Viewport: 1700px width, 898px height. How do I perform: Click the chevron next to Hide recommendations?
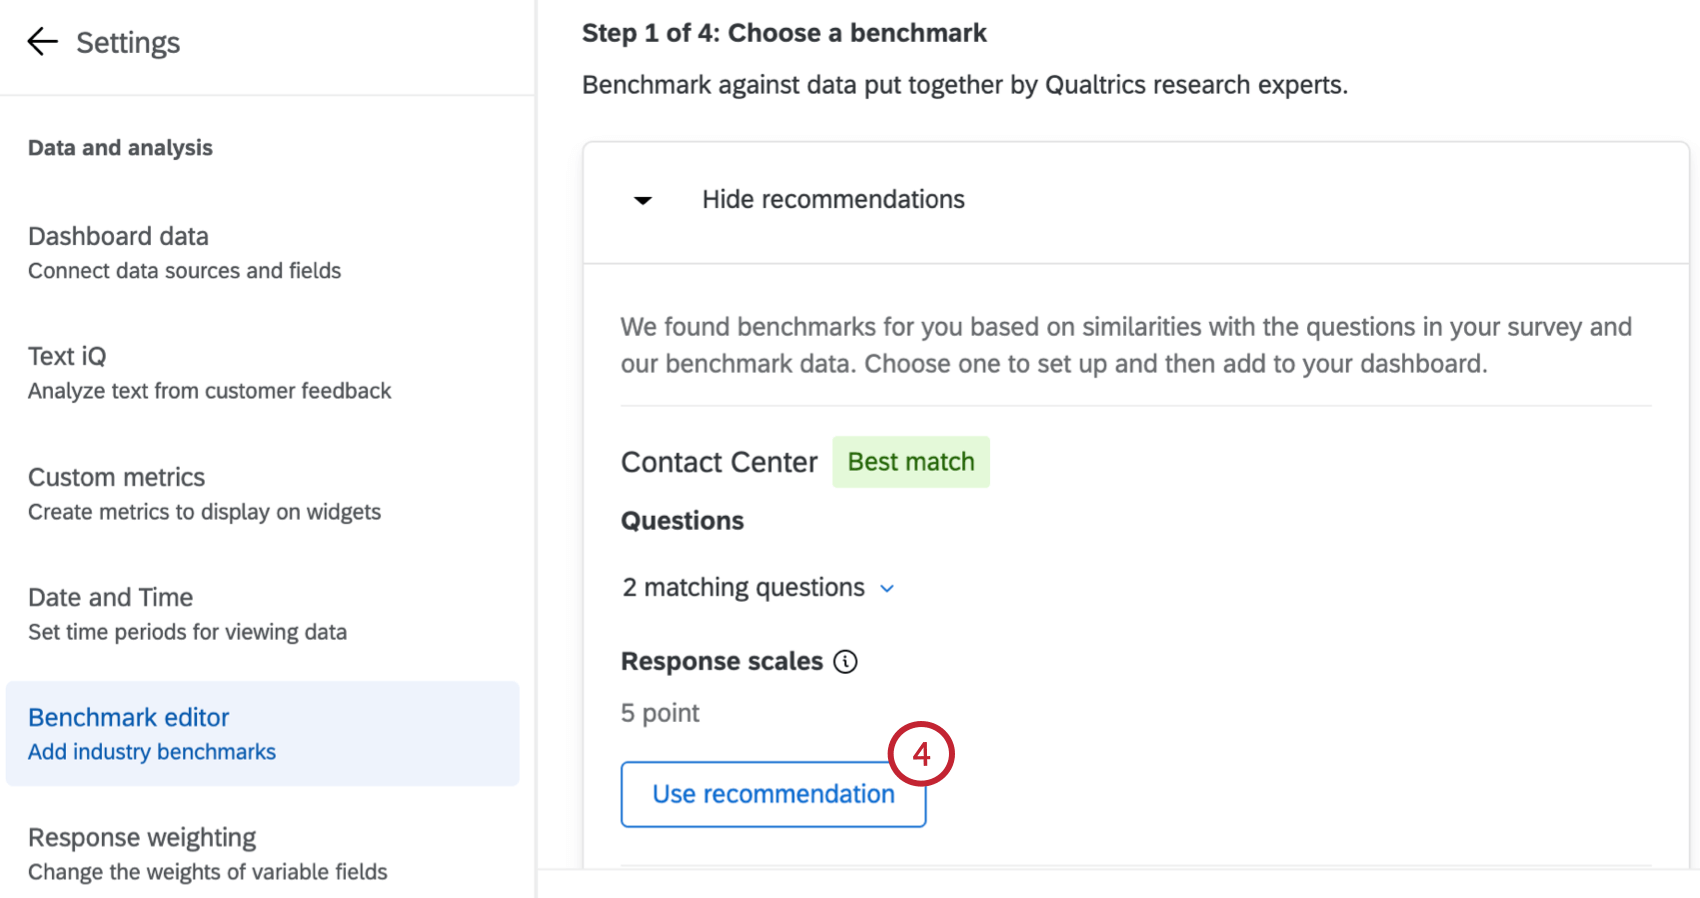click(x=641, y=200)
